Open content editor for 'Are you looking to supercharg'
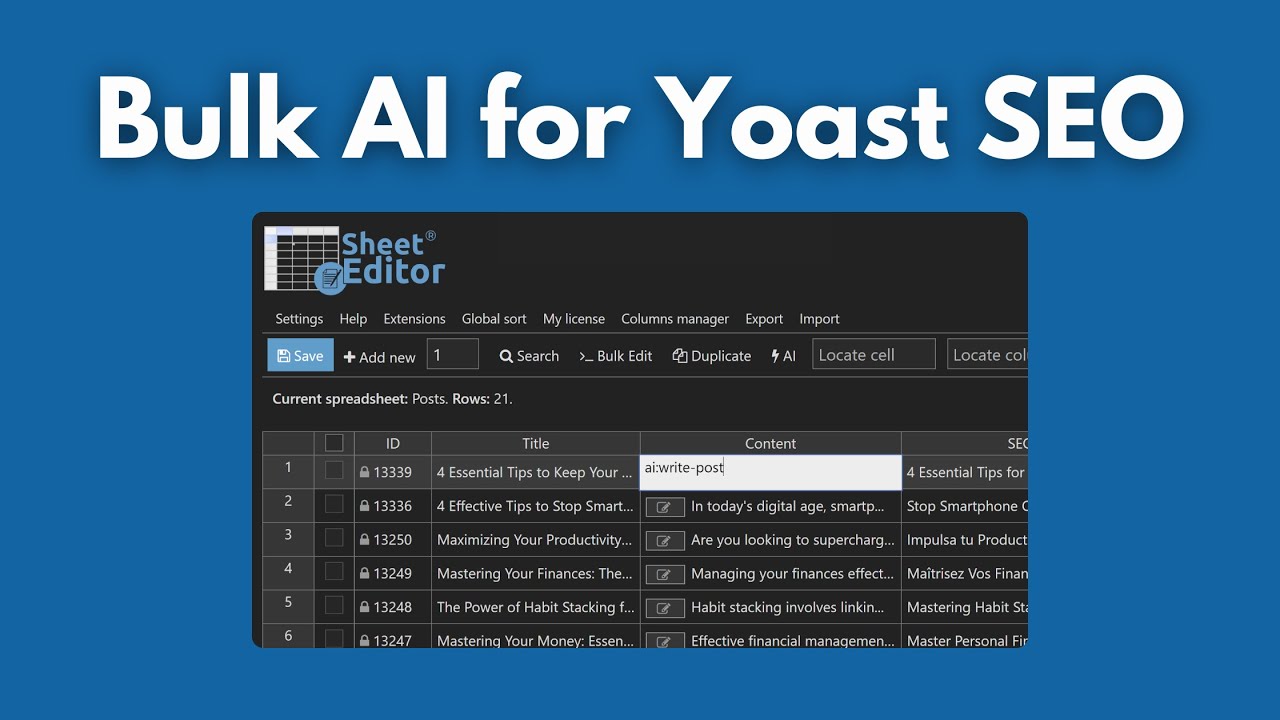 [665, 541]
